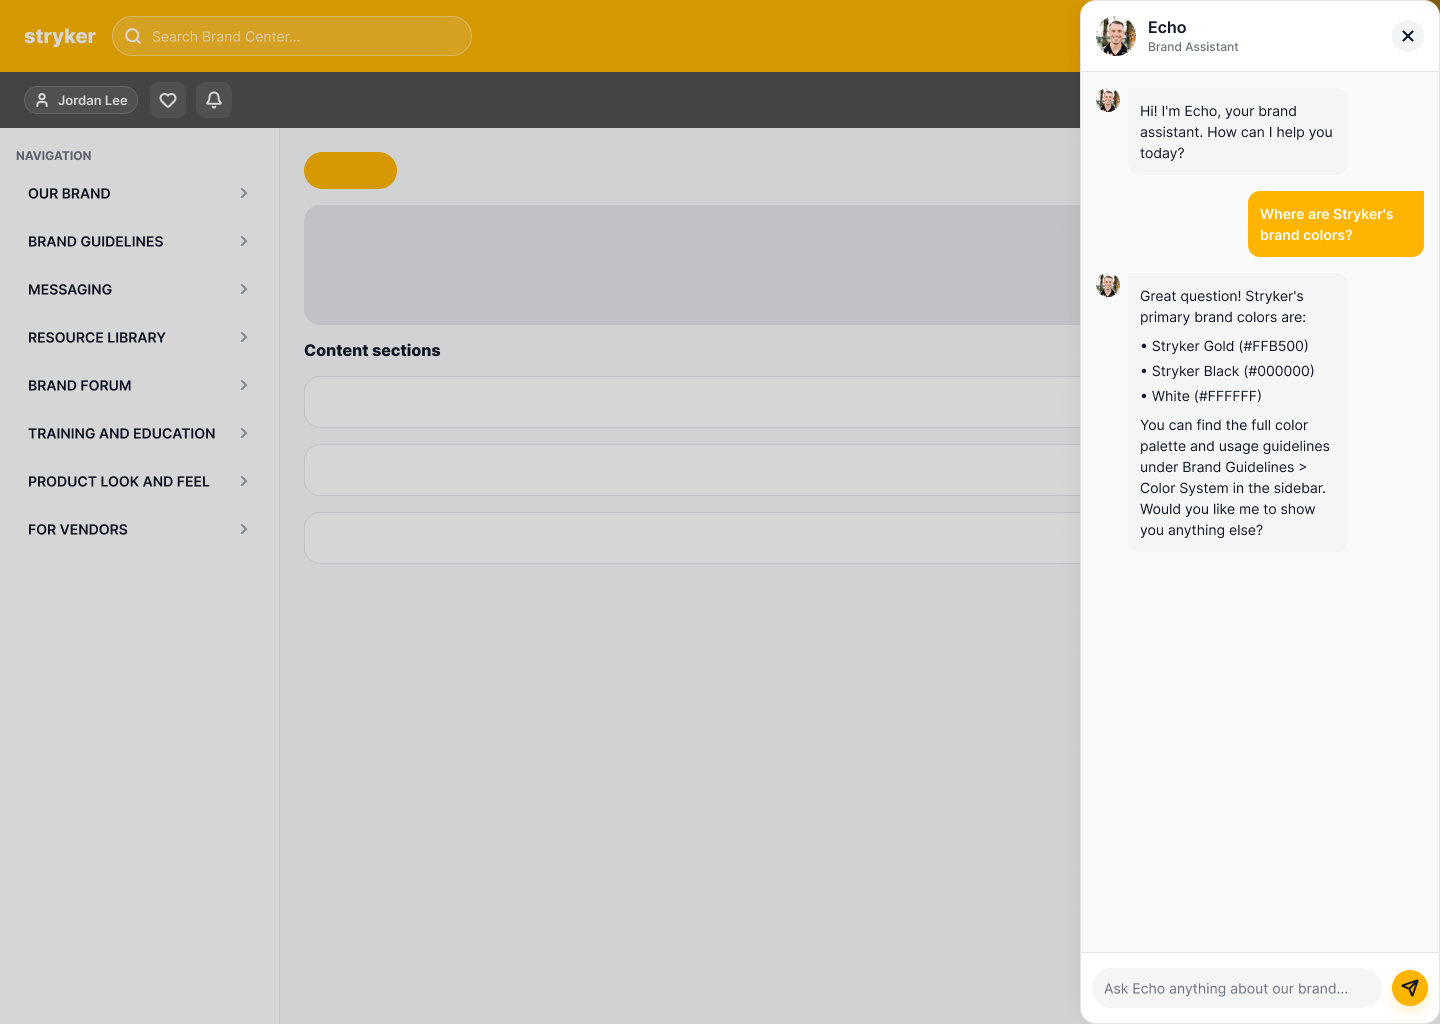Click Echo avatar beside the brand colors reply

pos(1108,285)
